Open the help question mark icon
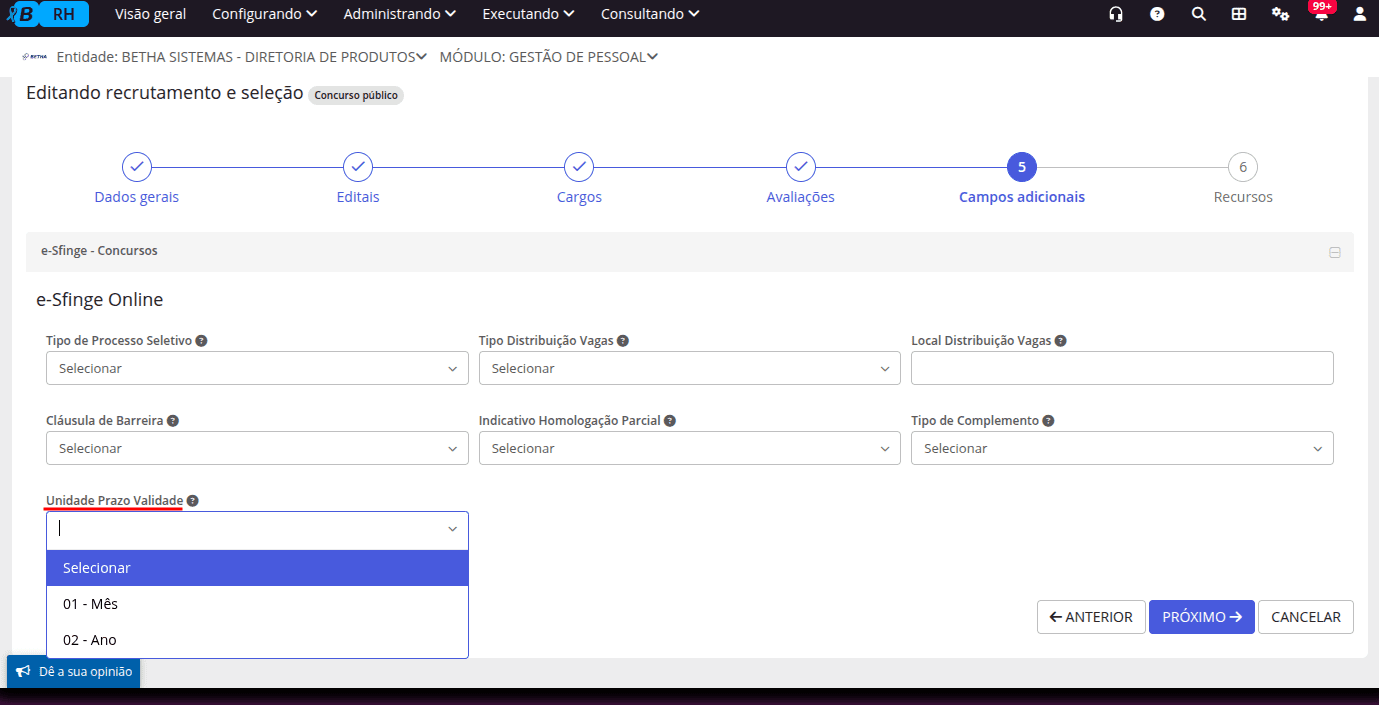 pos(1157,14)
